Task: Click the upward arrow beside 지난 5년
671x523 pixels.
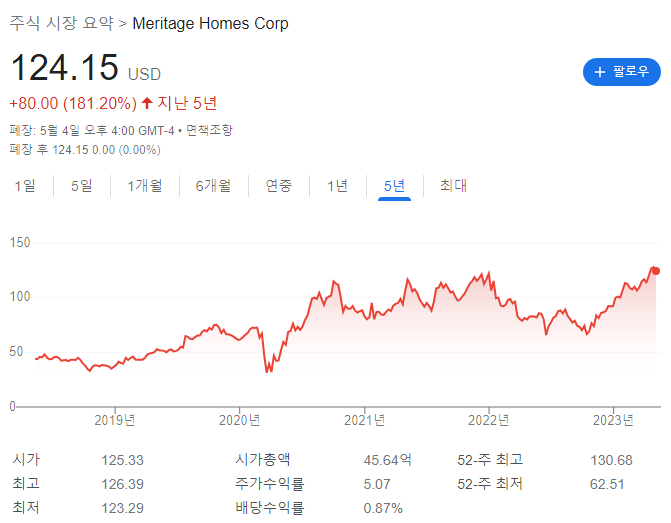Action: [x=147, y=103]
